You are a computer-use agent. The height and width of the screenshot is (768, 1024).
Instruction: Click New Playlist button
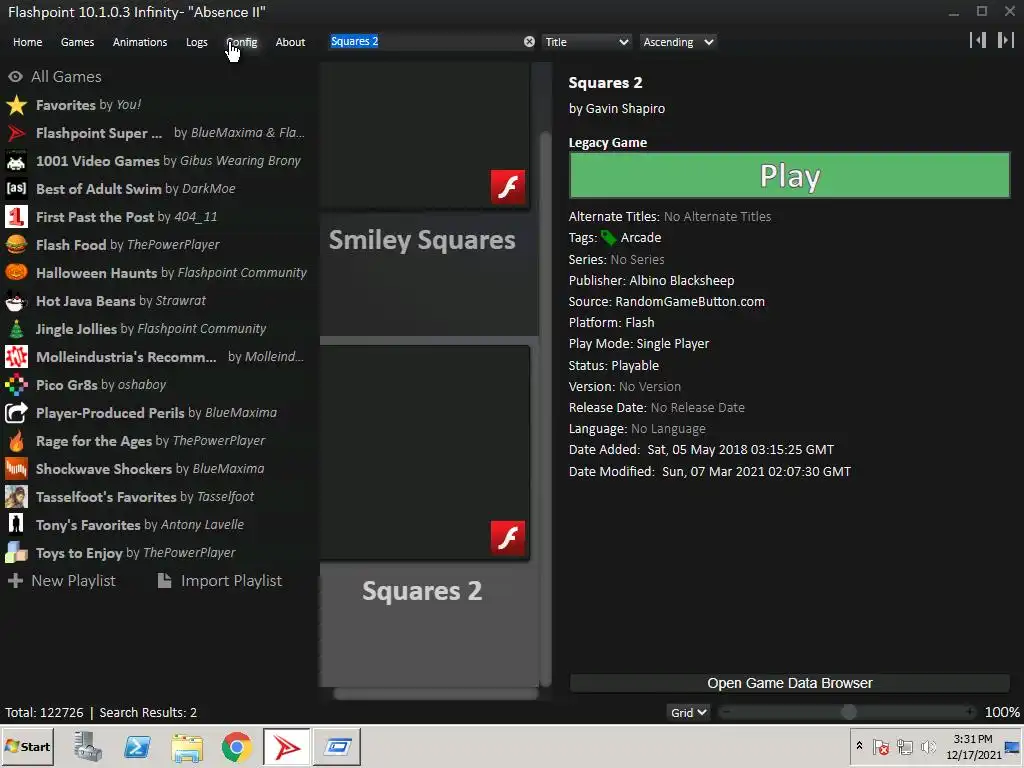pos(61,581)
